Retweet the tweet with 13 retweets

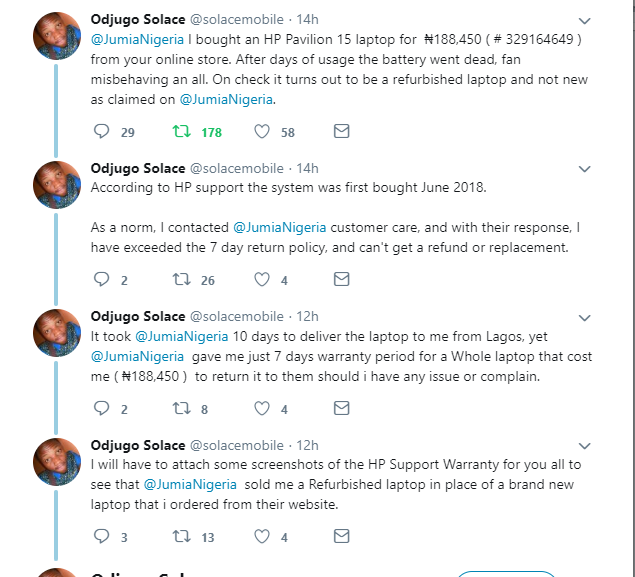[x=181, y=537]
